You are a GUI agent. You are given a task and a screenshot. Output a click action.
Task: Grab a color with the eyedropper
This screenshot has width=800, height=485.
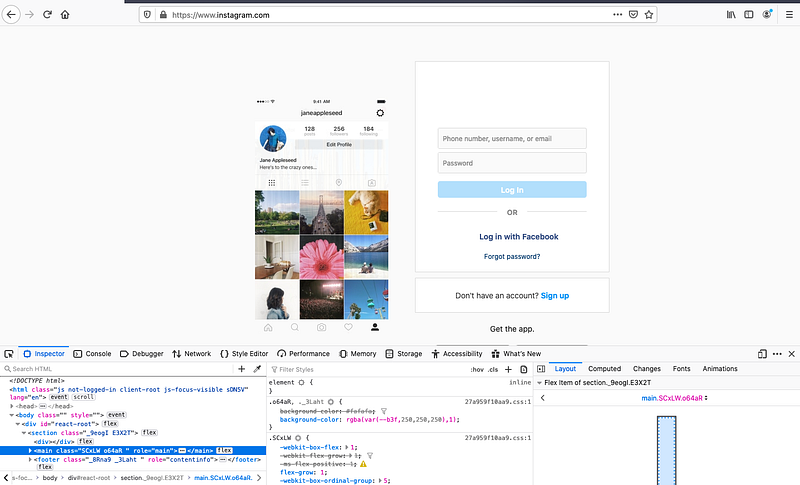click(x=257, y=369)
